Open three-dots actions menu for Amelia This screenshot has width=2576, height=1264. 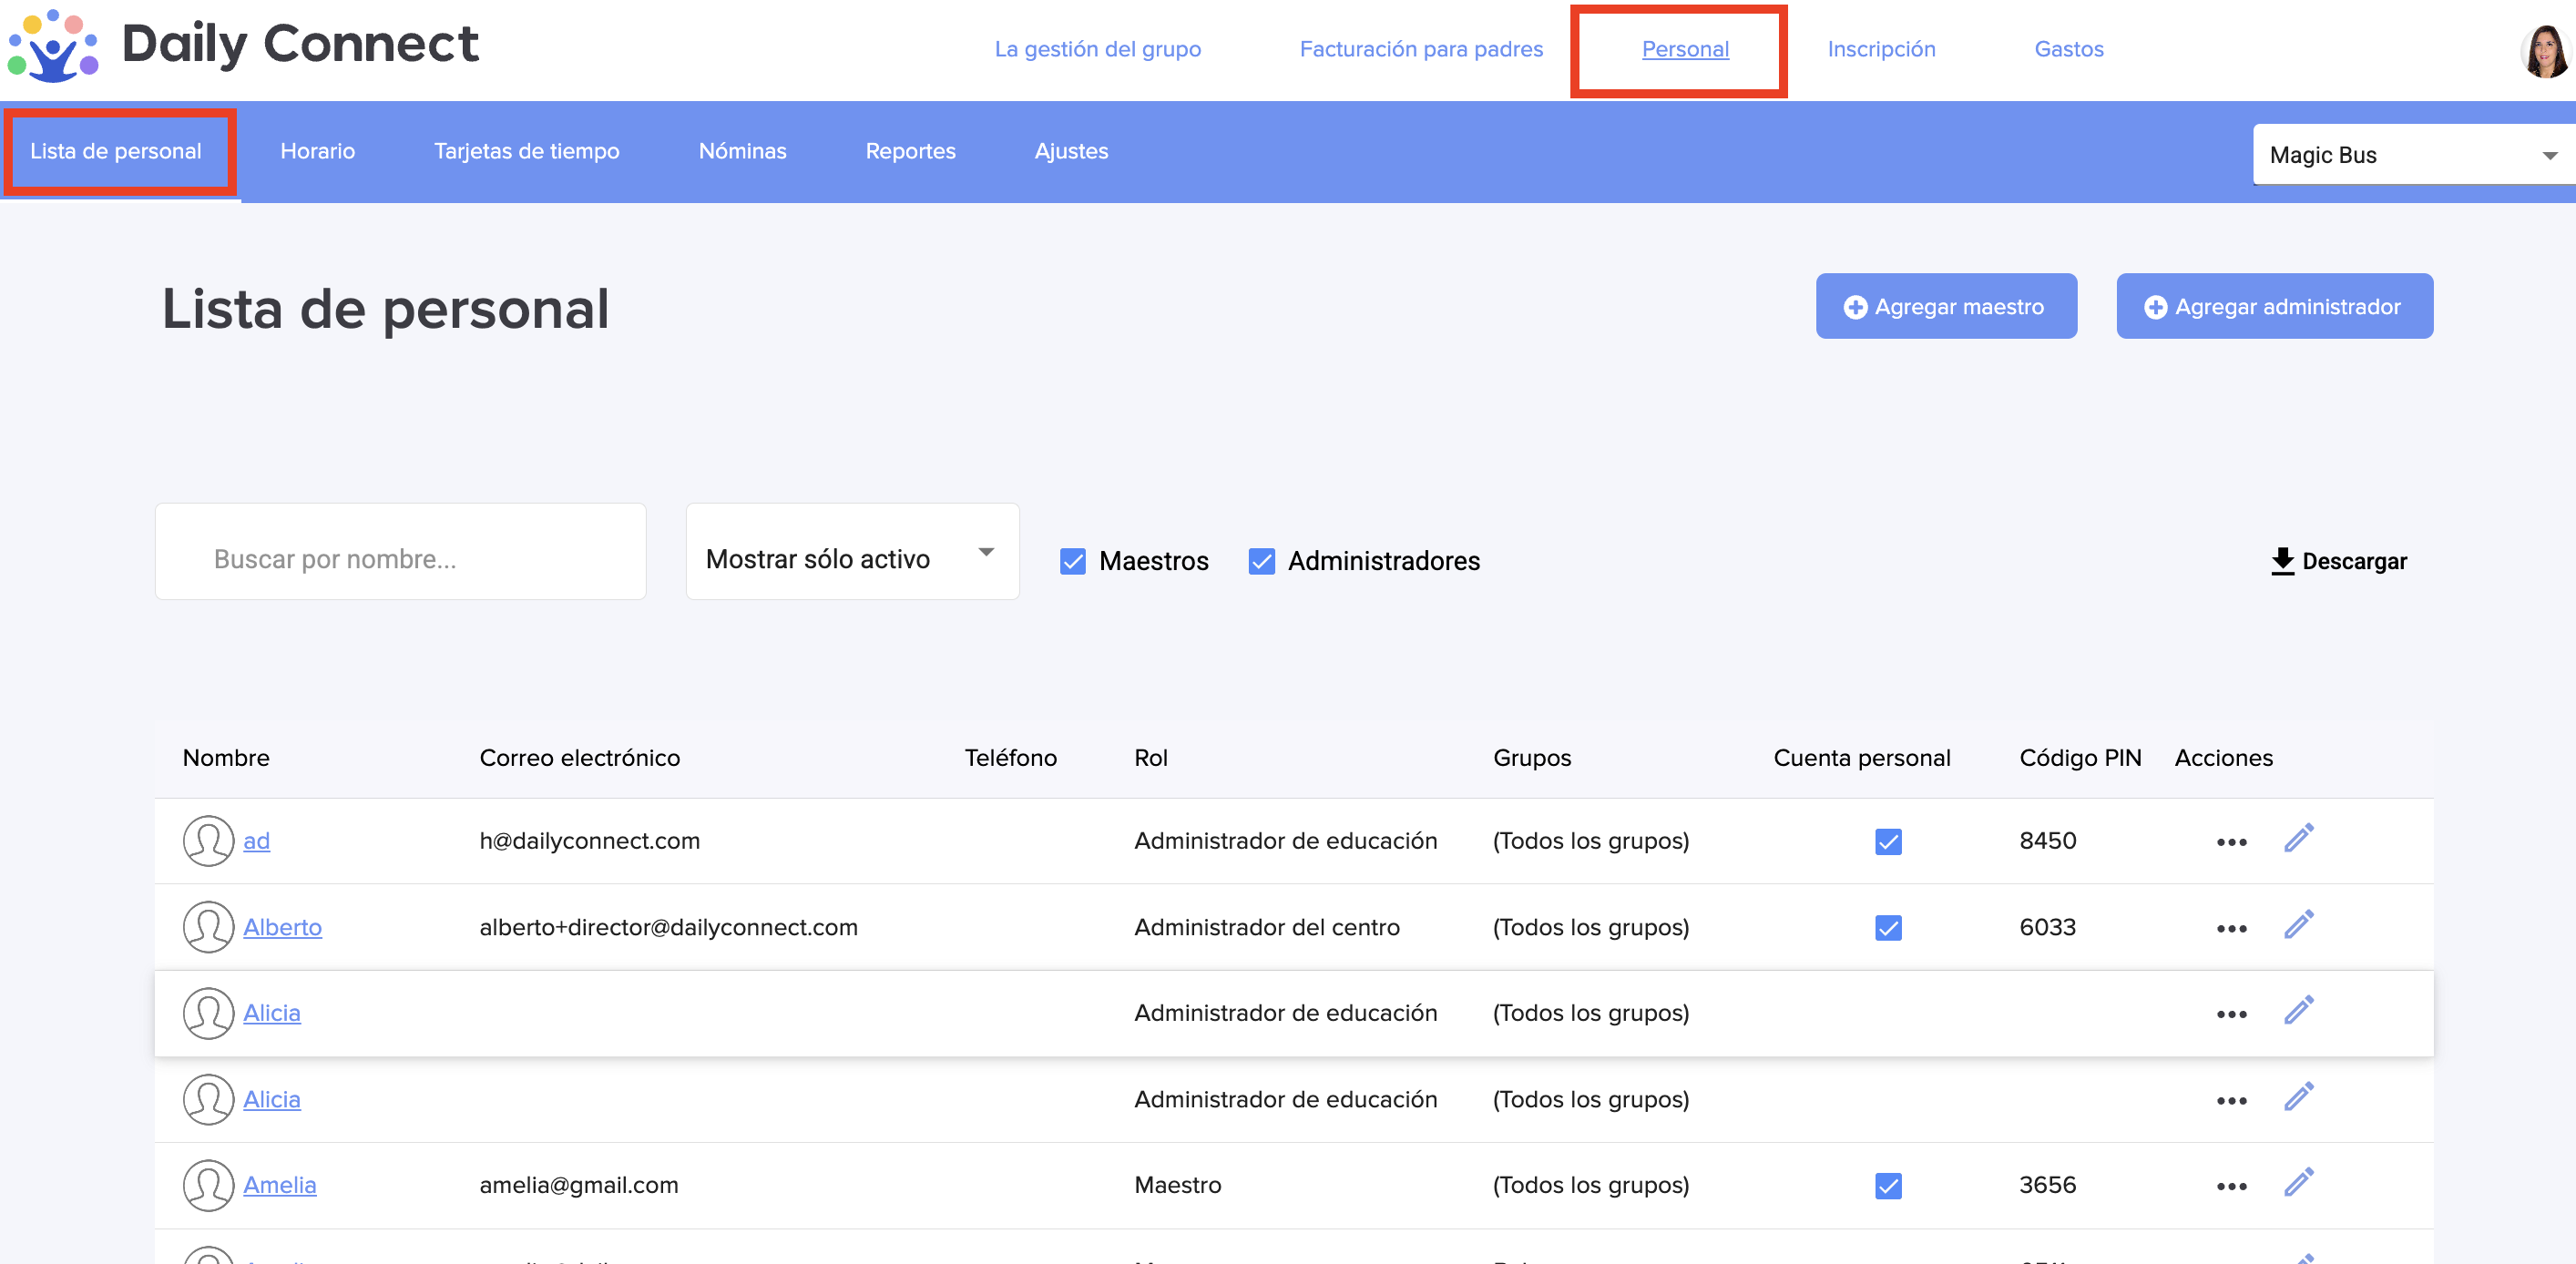2231,1186
